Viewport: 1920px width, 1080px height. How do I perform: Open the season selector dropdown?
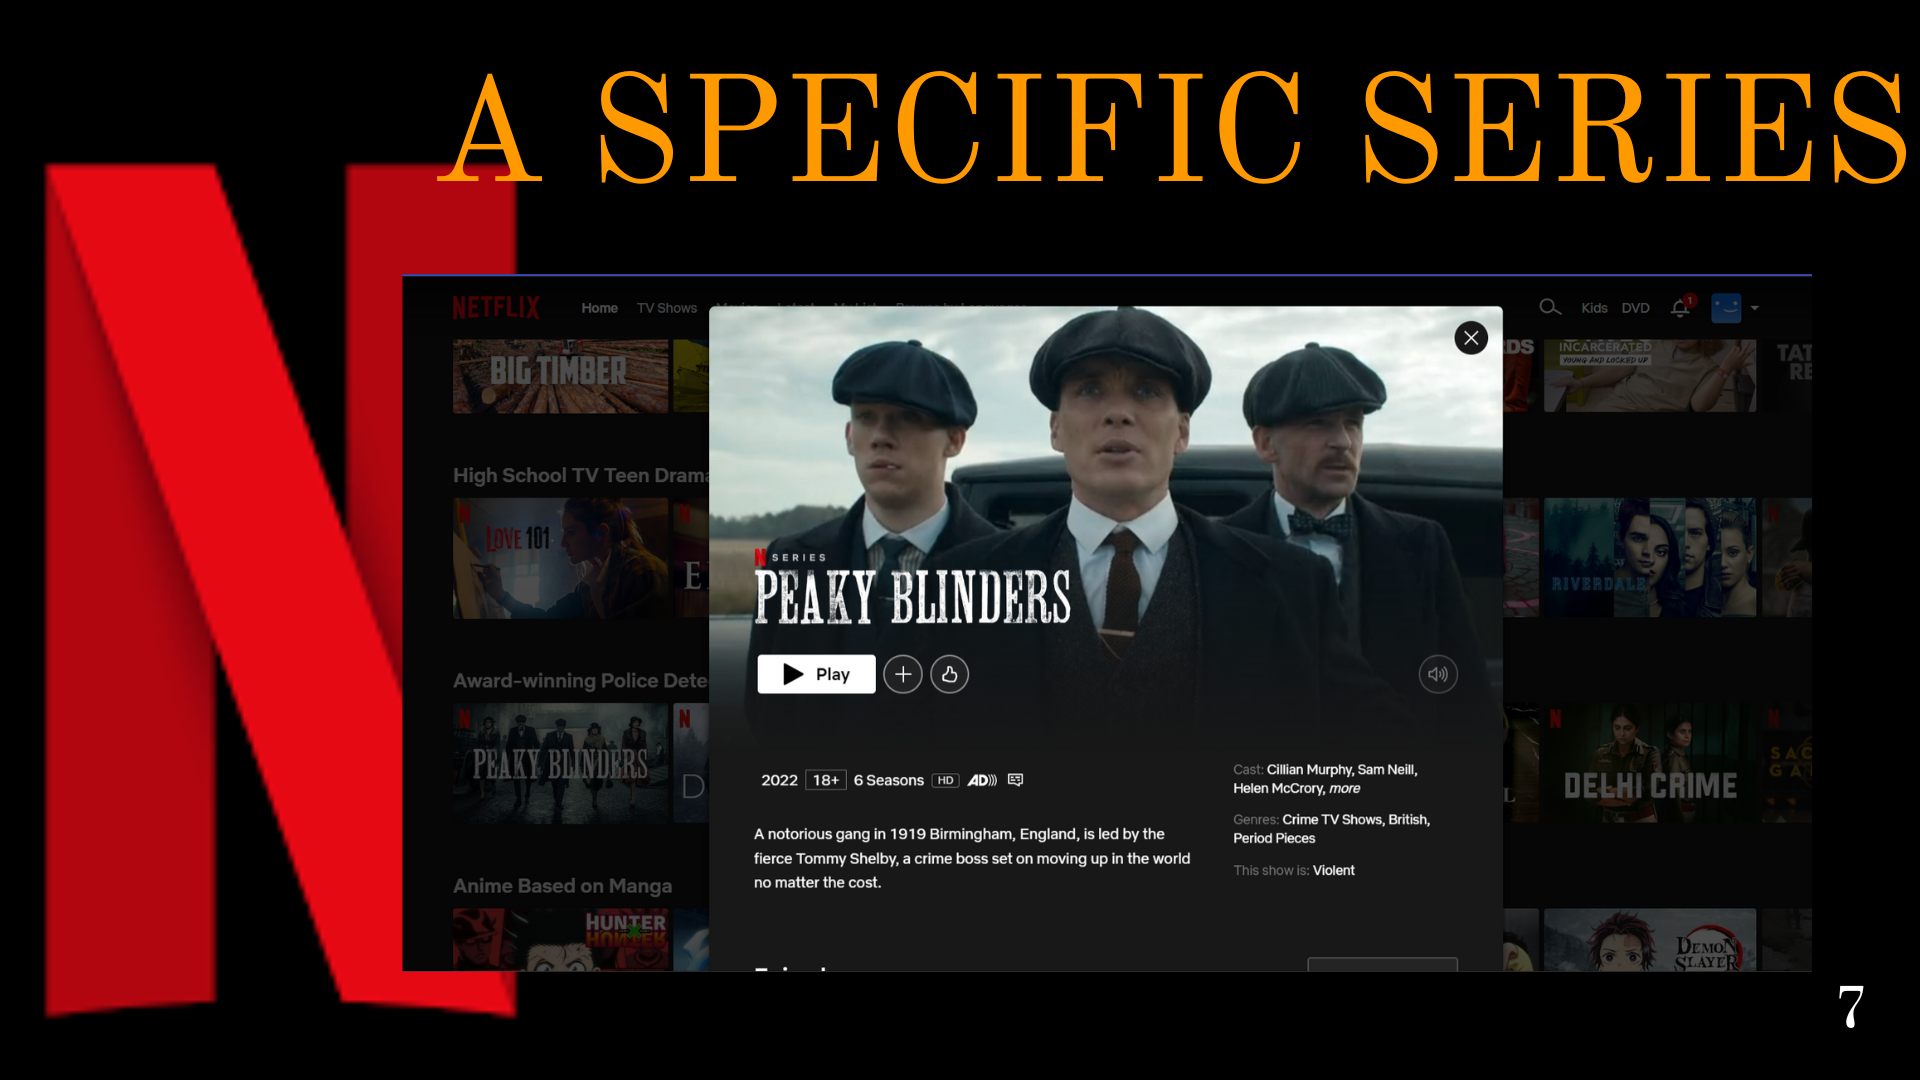(x=1382, y=964)
